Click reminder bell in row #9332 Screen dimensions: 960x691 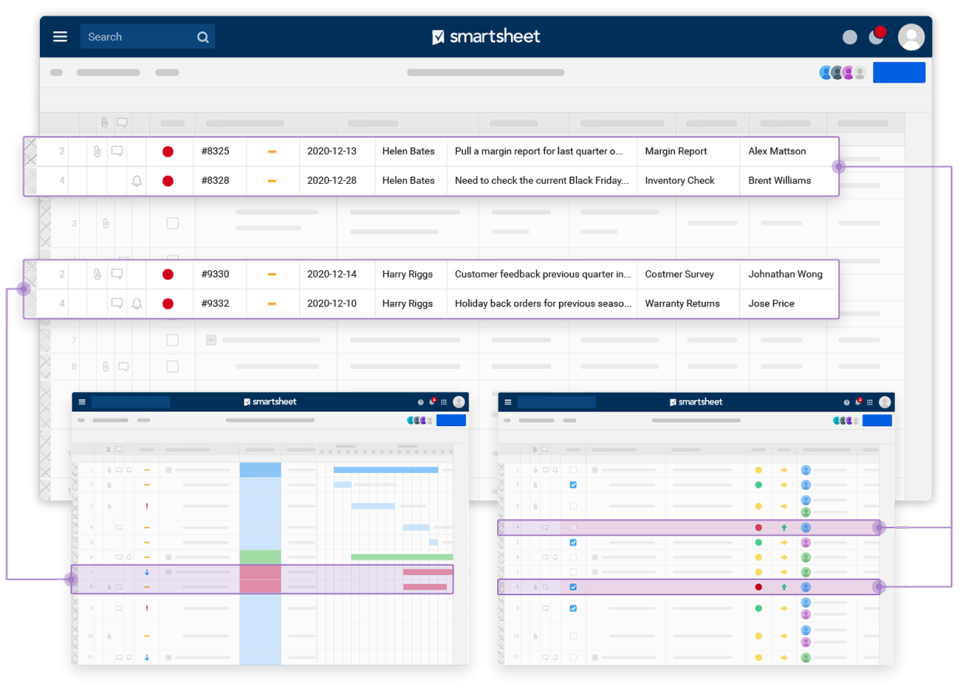click(x=137, y=304)
